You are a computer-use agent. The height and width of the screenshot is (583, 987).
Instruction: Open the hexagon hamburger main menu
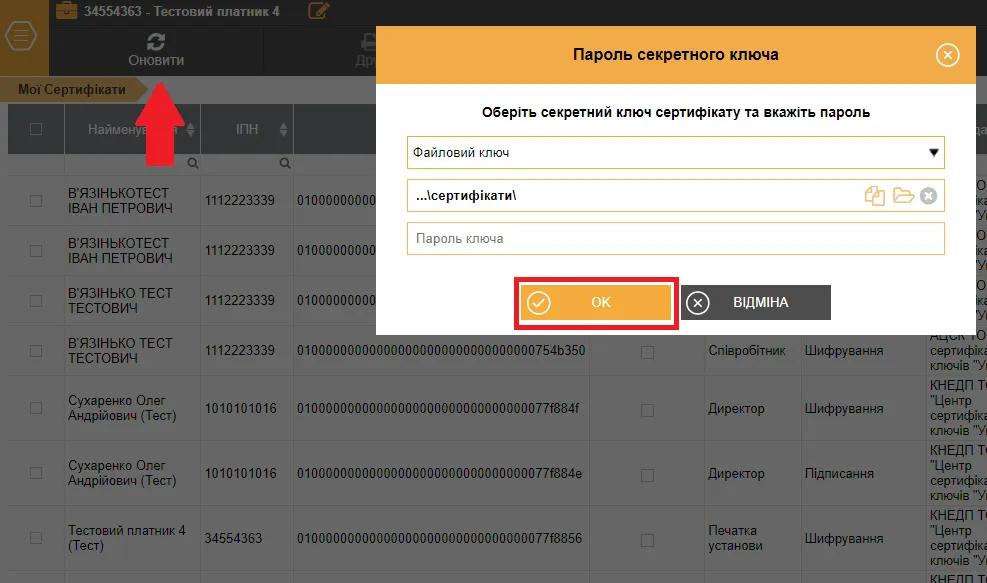(21, 36)
